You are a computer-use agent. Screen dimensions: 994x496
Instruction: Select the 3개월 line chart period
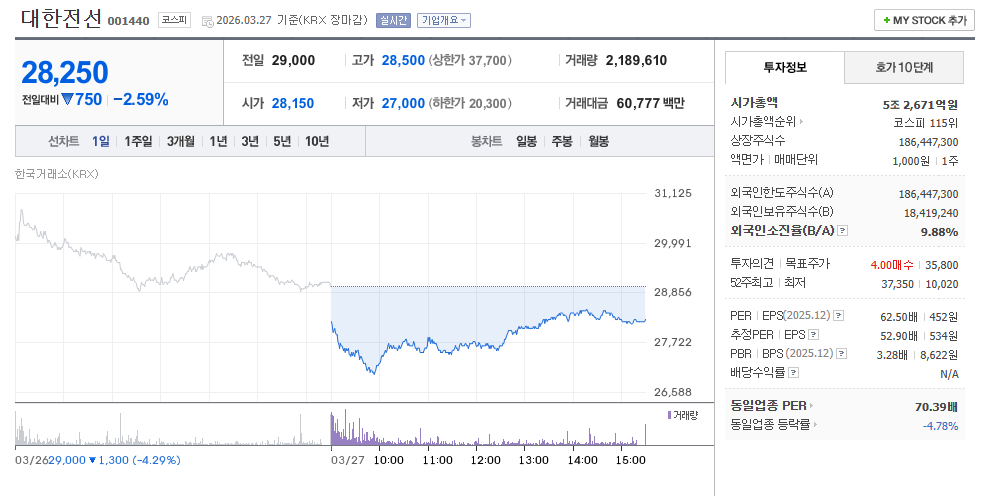(181, 141)
